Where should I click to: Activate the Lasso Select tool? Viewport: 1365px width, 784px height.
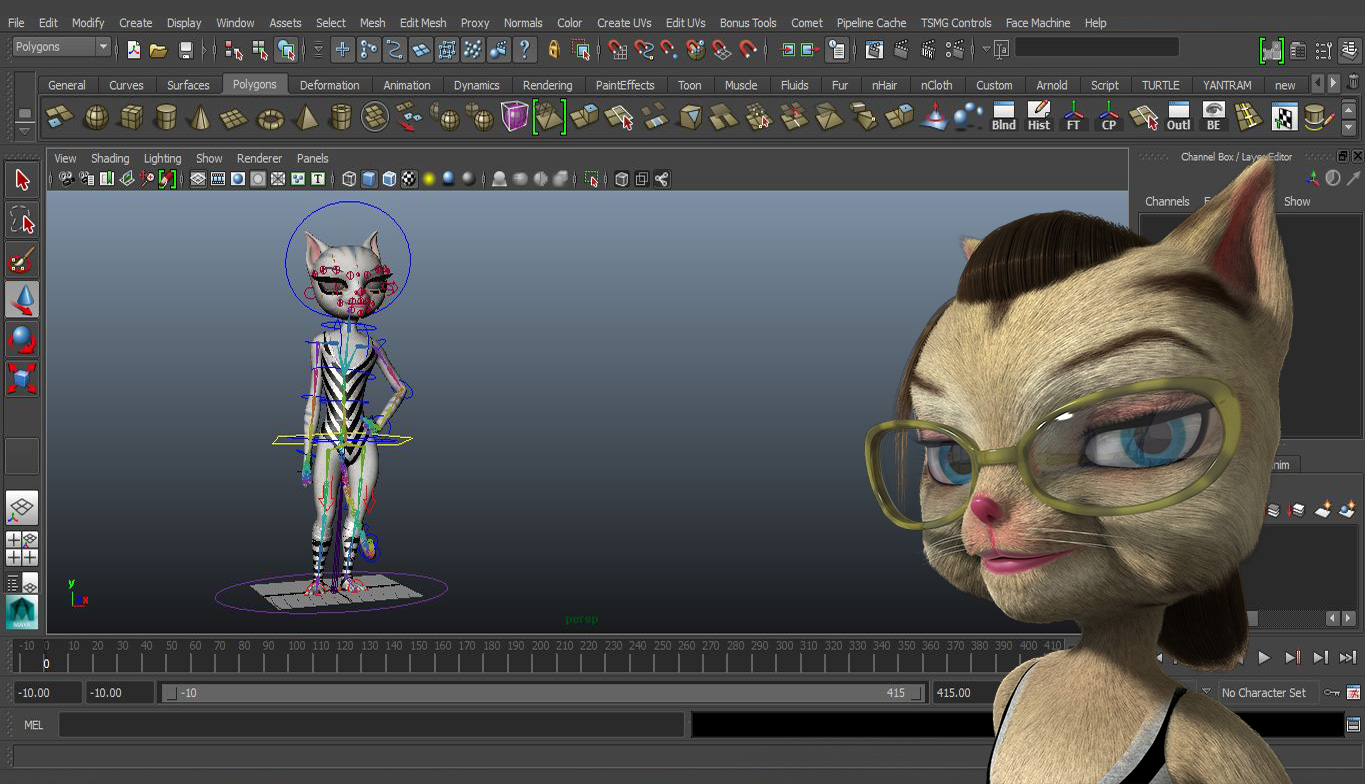tap(22, 220)
